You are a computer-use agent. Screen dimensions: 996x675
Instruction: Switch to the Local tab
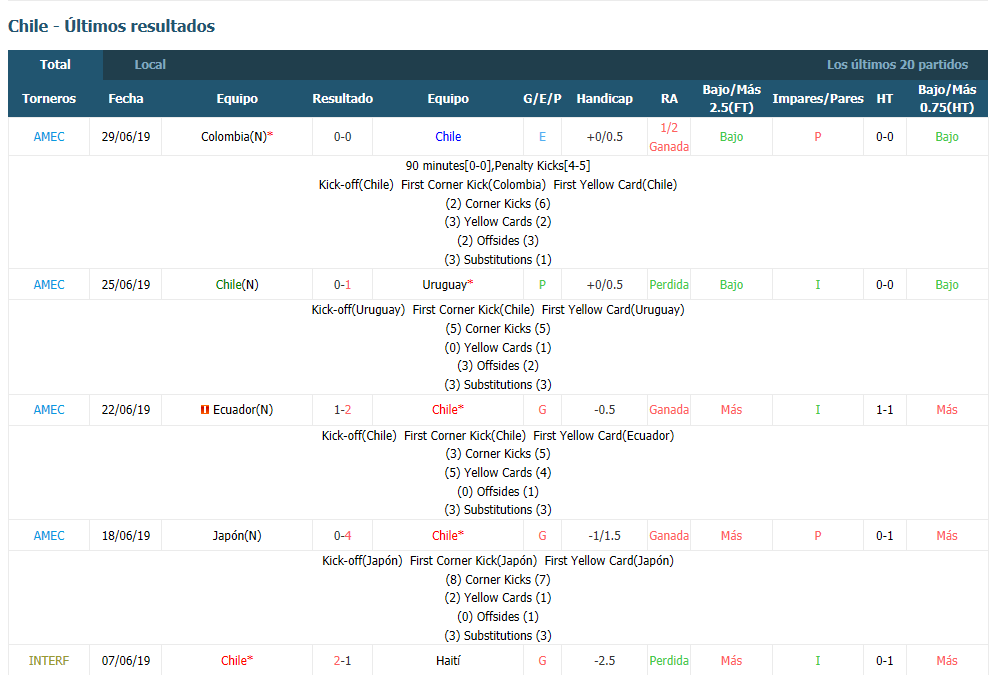click(x=150, y=65)
